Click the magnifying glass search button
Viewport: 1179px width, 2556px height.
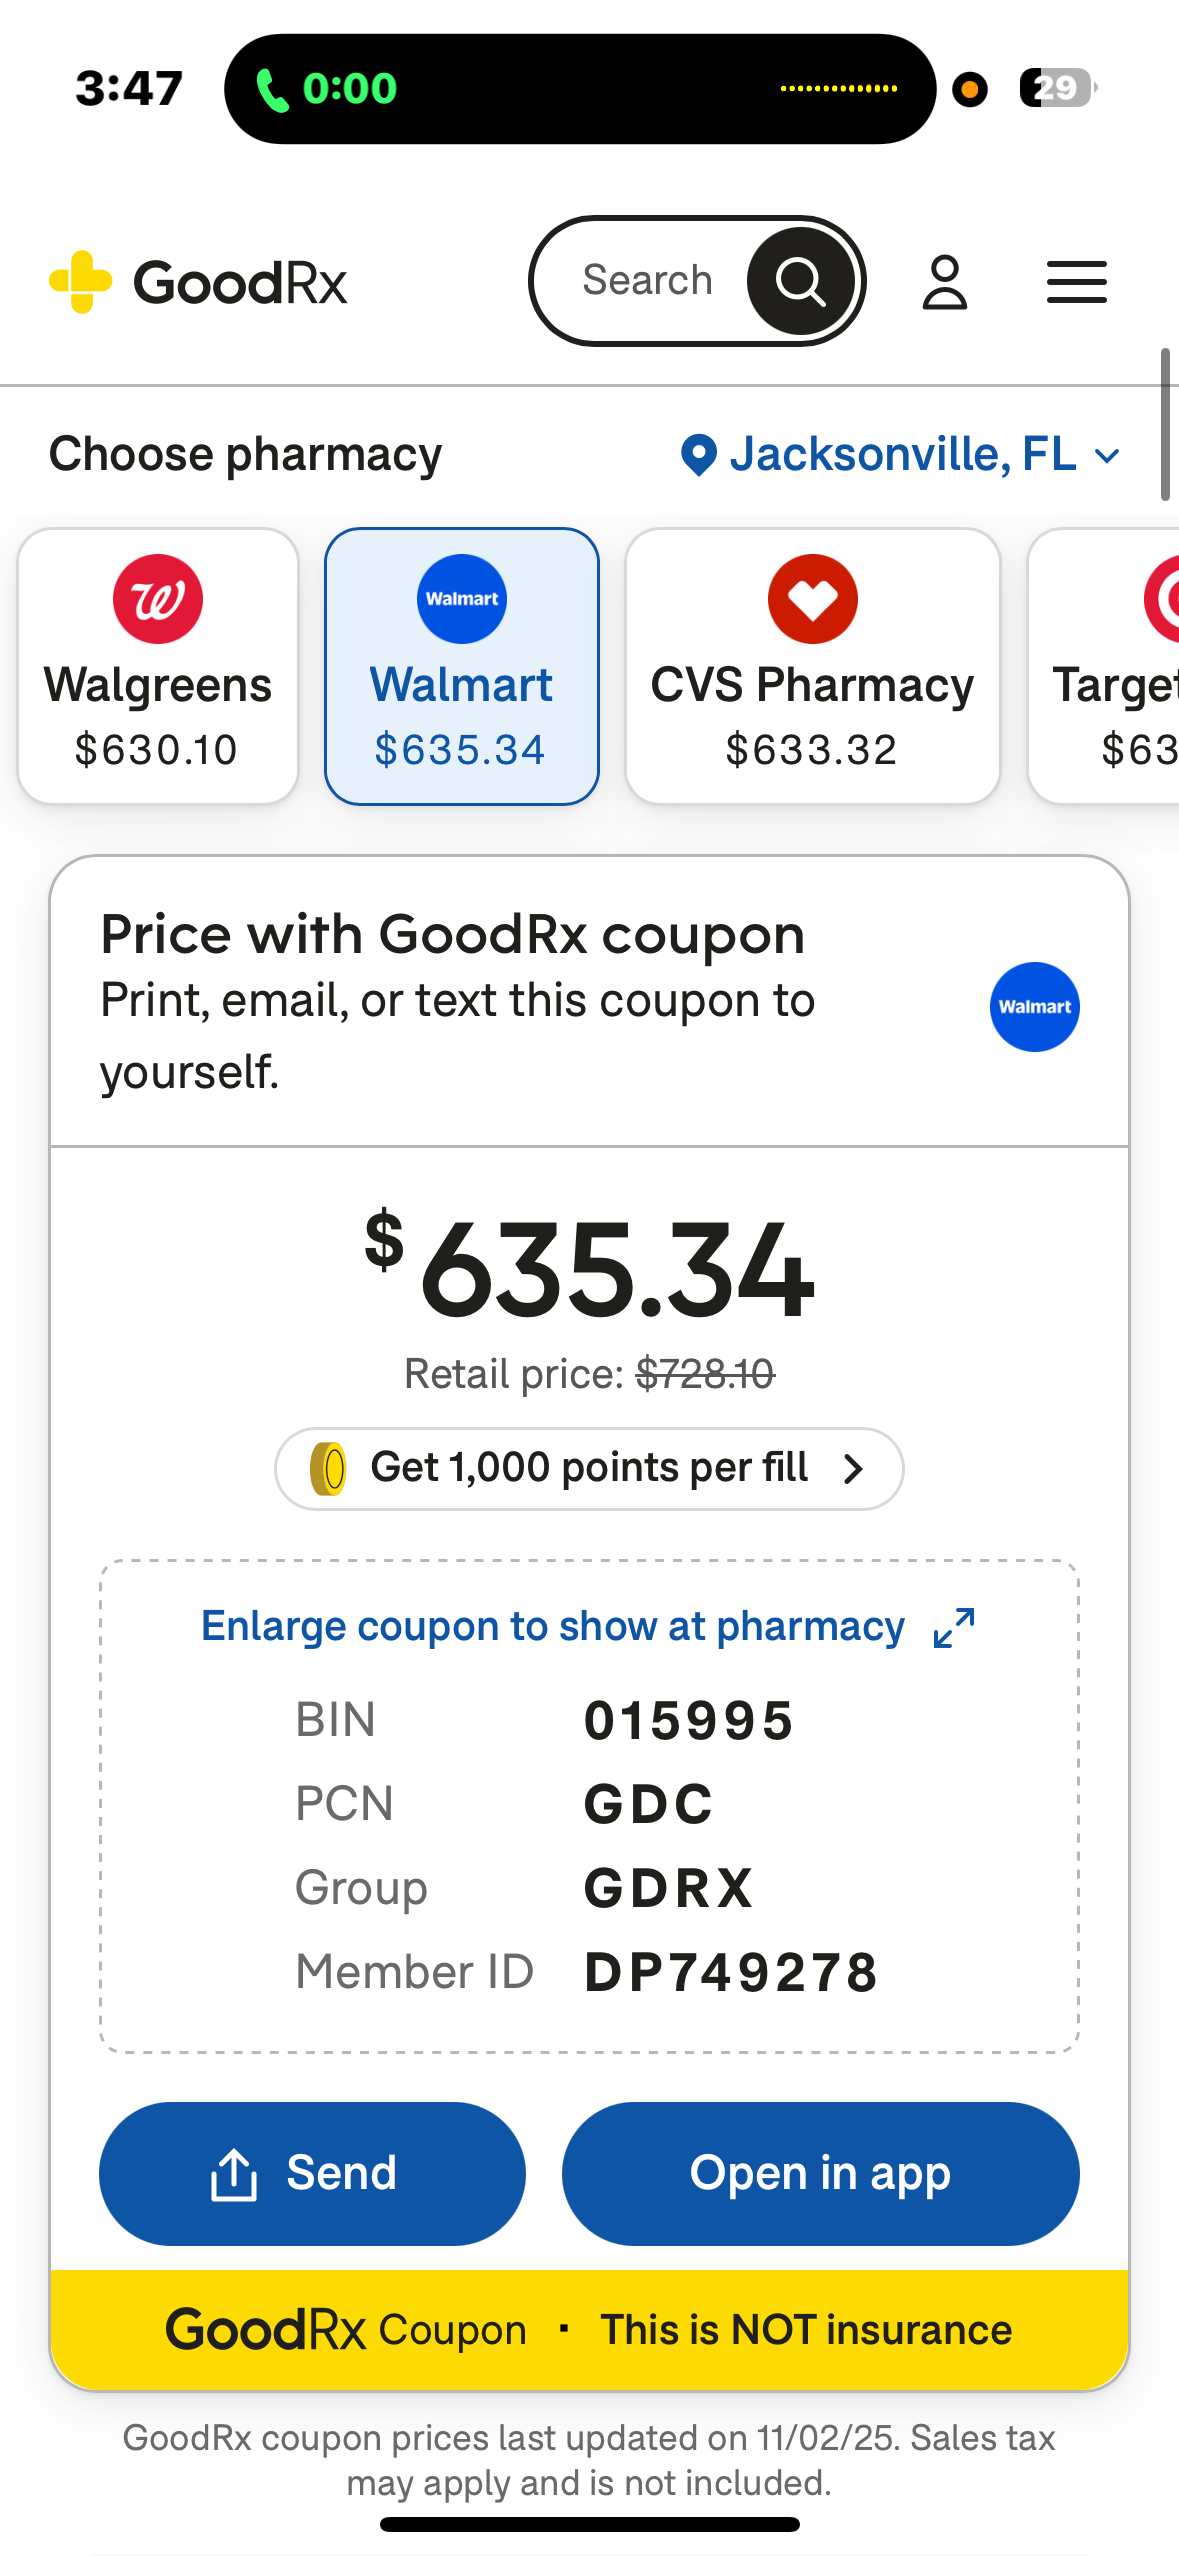800,281
